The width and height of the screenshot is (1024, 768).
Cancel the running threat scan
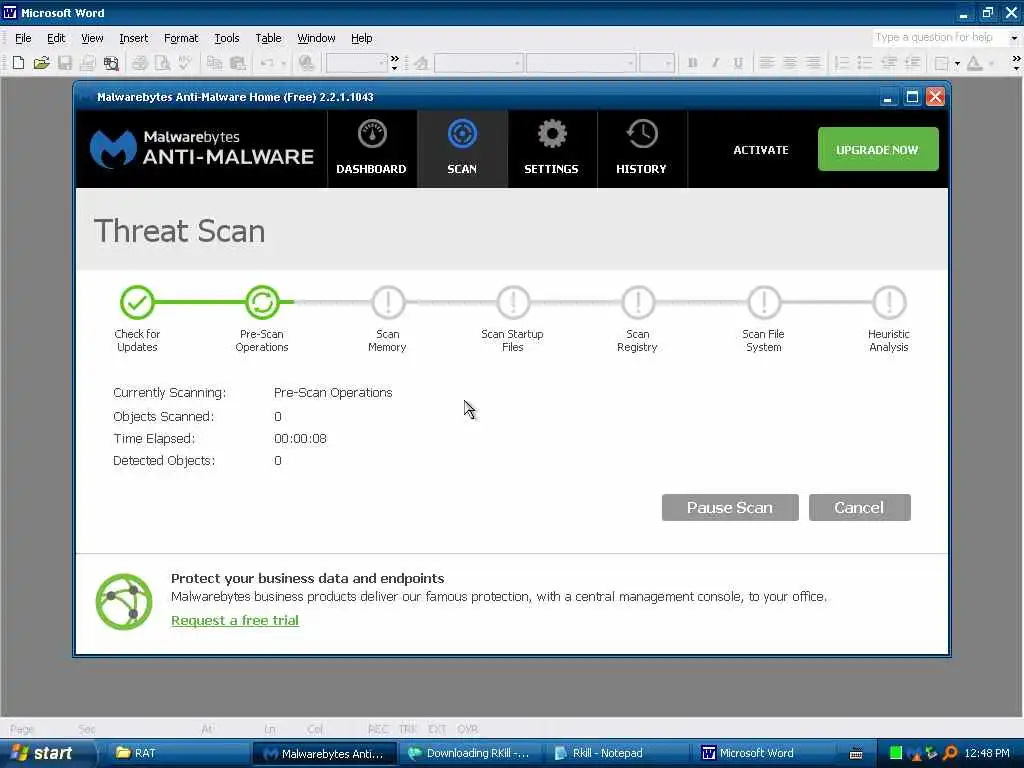[x=859, y=507]
